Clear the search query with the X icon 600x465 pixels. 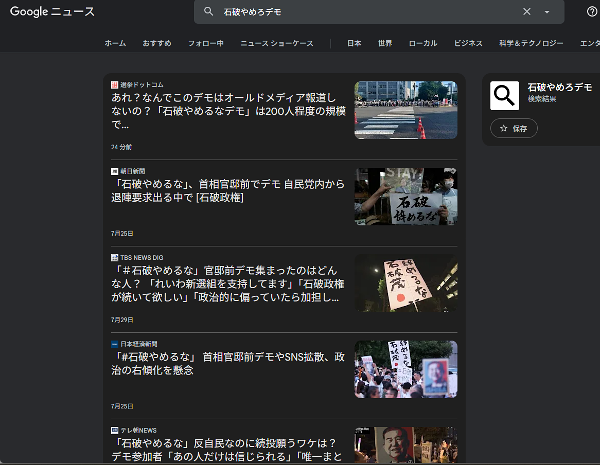pos(527,12)
